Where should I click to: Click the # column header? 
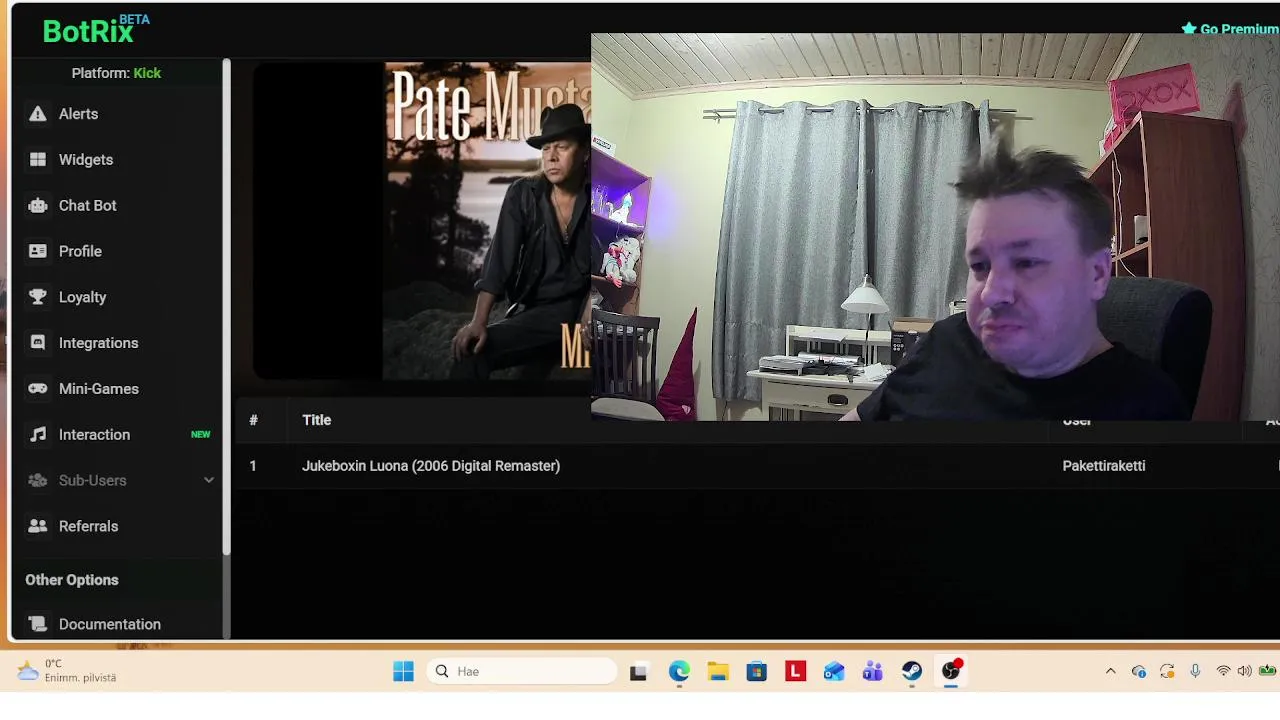pos(253,420)
